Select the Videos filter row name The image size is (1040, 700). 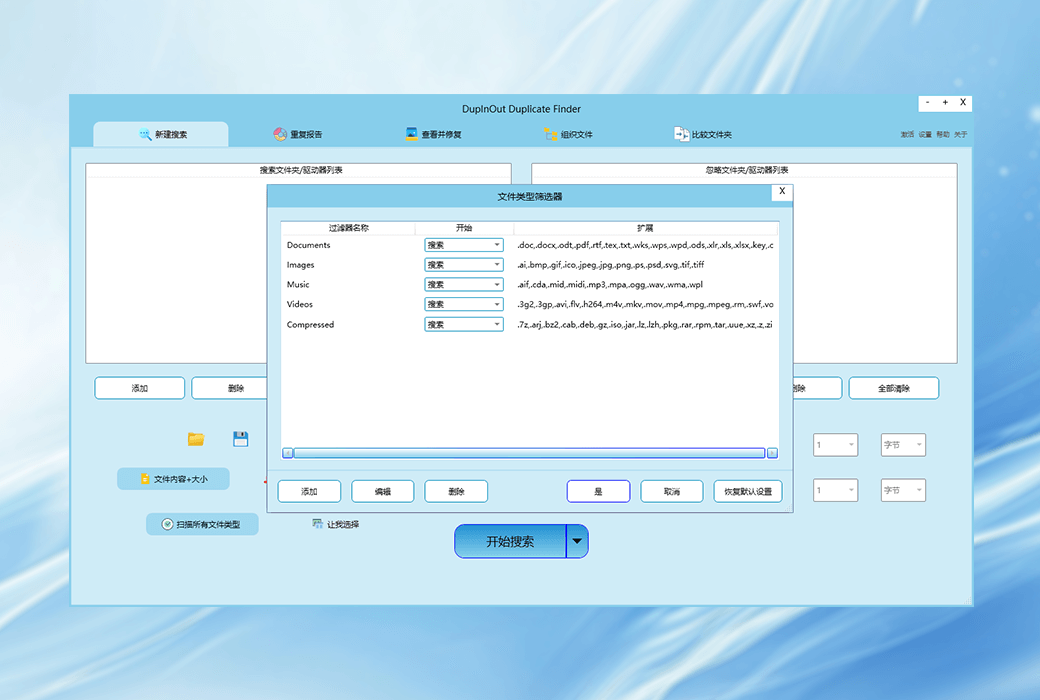[x=300, y=305]
